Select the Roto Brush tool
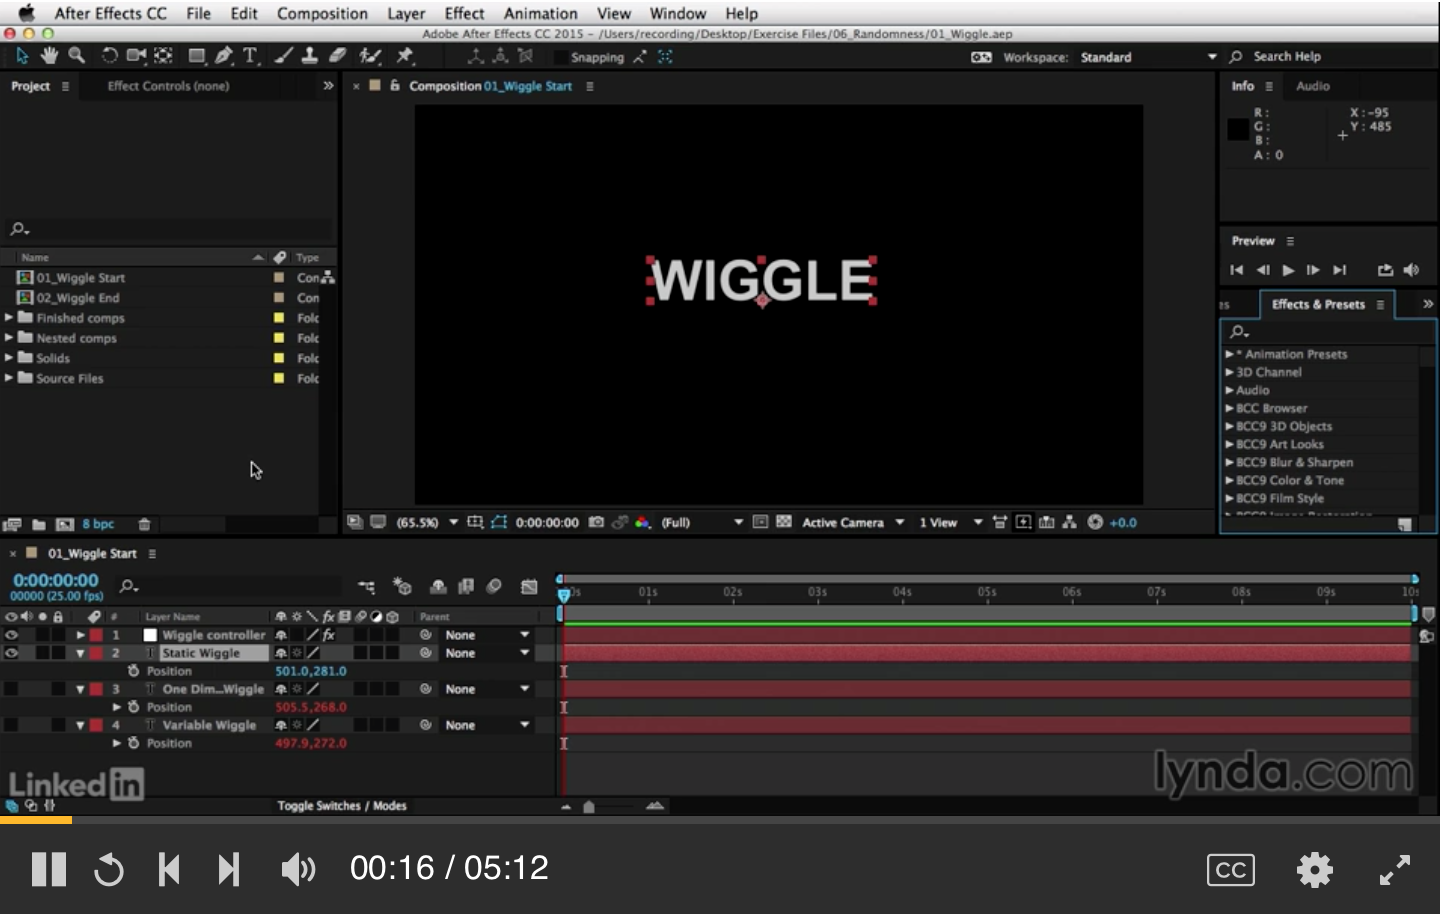Image resolution: width=1440 pixels, height=914 pixels. click(x=370, y=56)
